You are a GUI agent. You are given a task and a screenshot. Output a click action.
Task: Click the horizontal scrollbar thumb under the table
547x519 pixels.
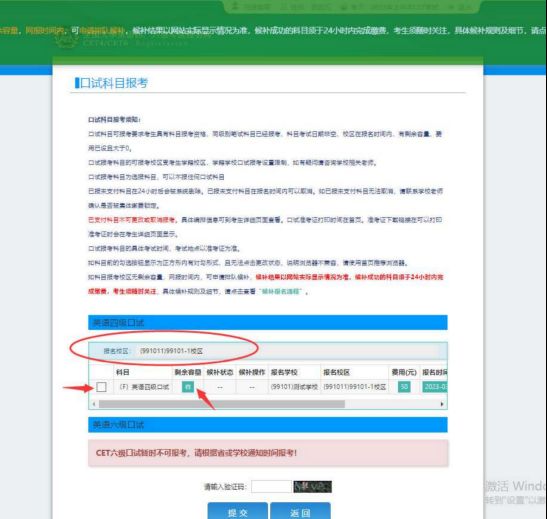pos(222,404)
